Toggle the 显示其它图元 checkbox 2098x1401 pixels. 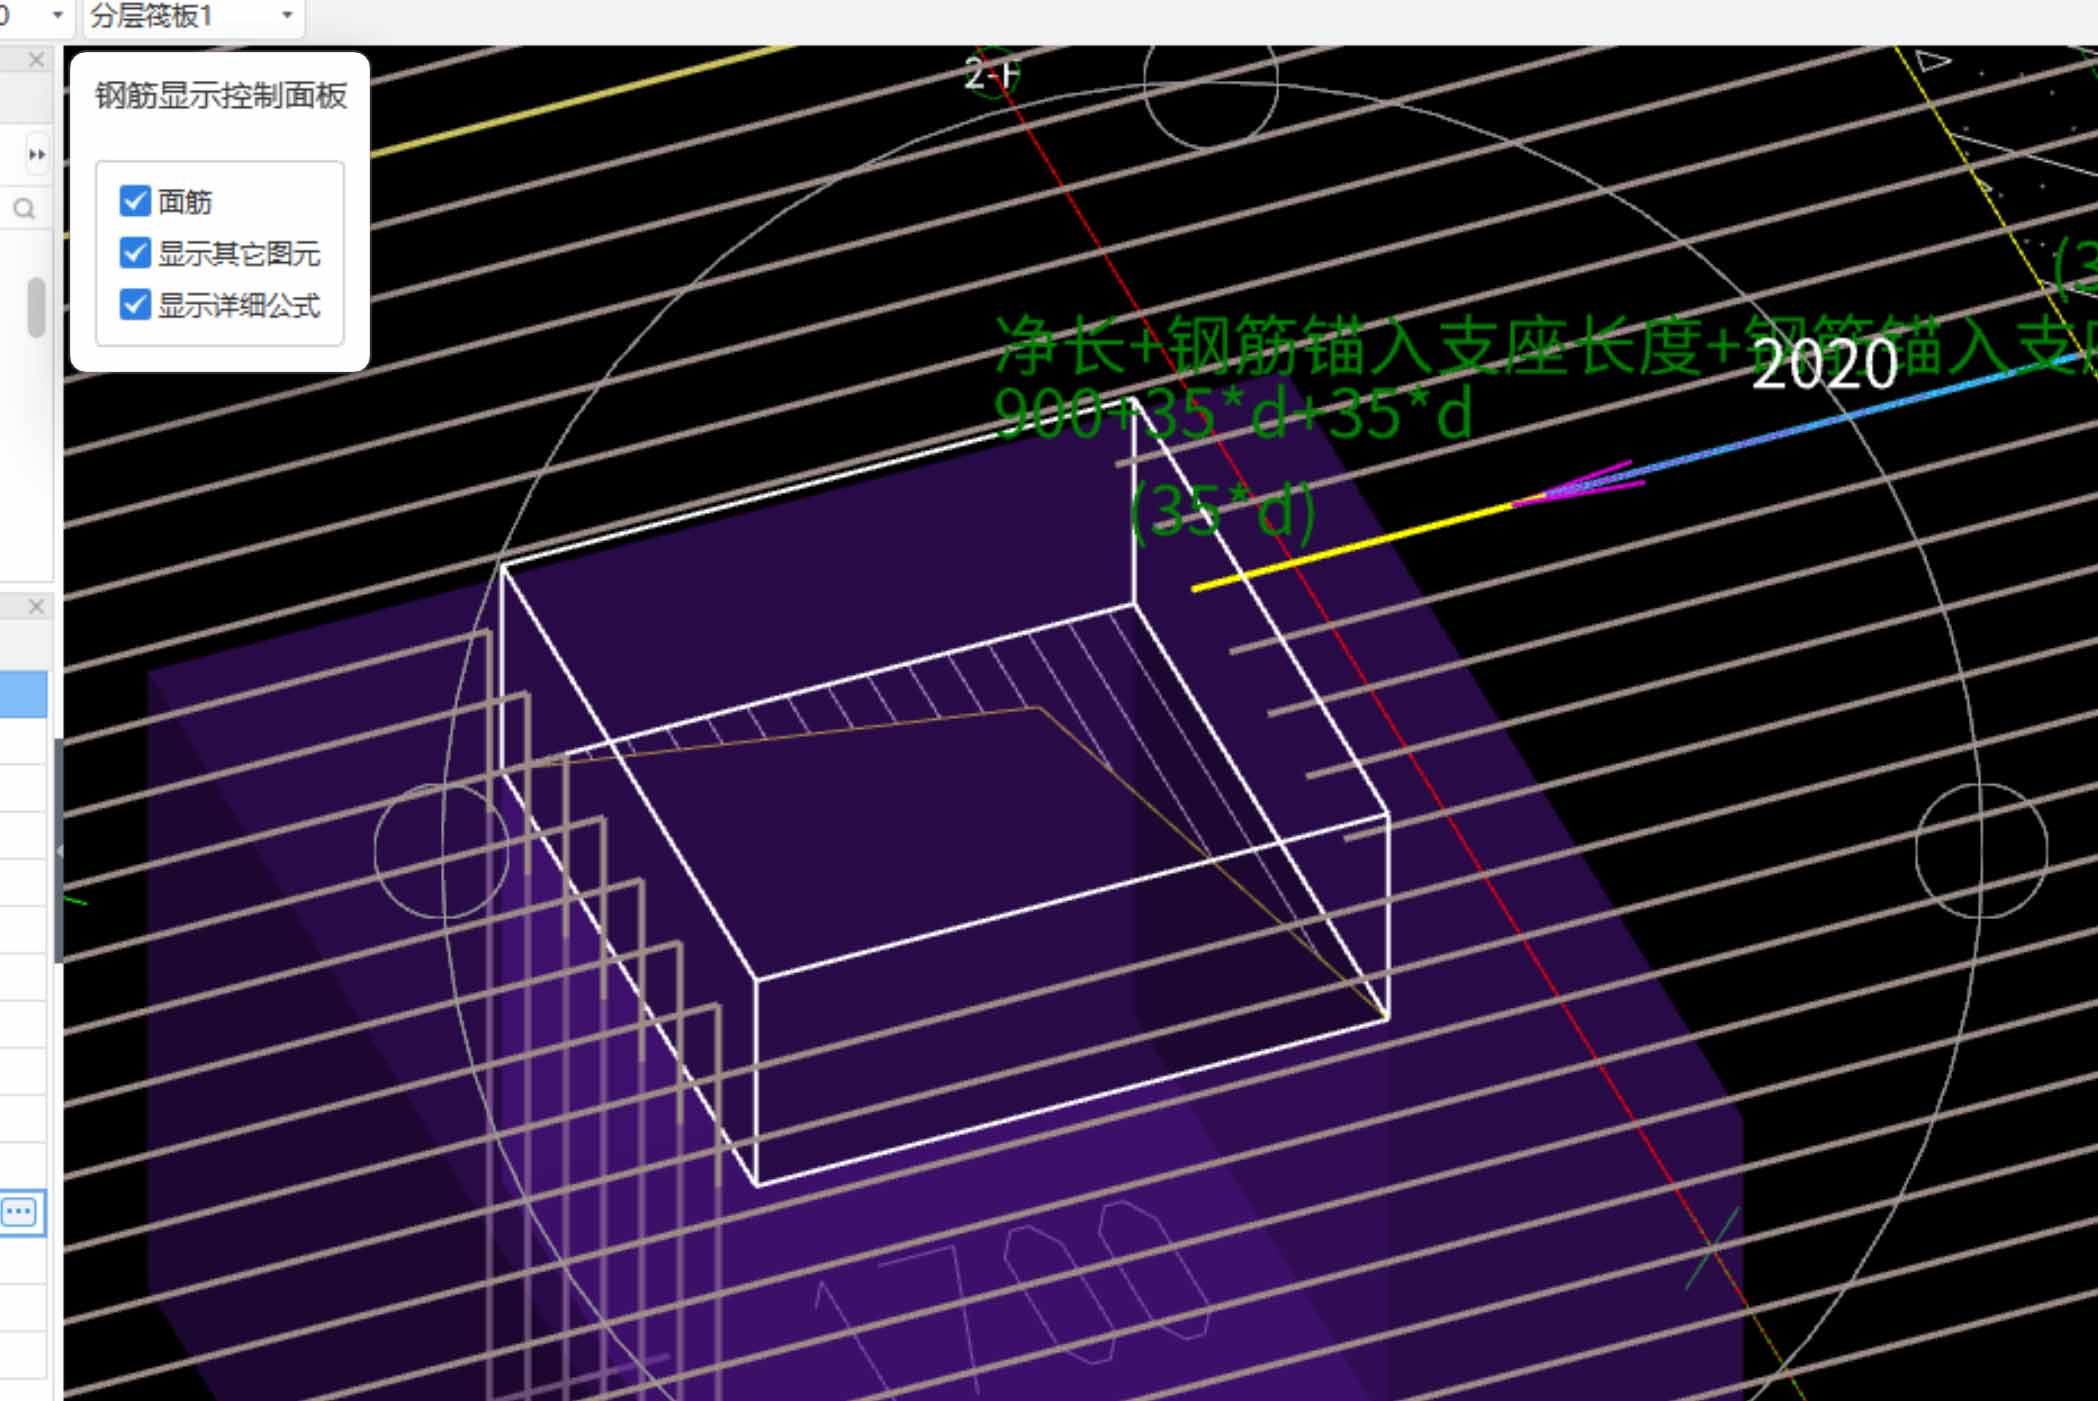point(135,253)
